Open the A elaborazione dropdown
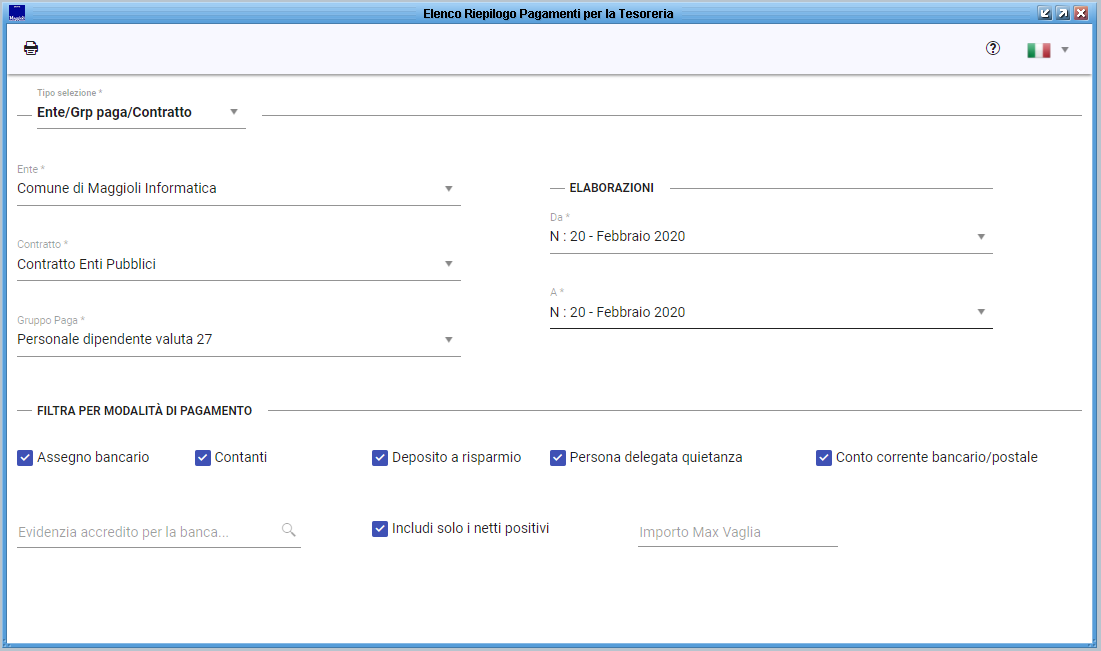The height and width of the screenshot is (651, 1101). (771, 312)
